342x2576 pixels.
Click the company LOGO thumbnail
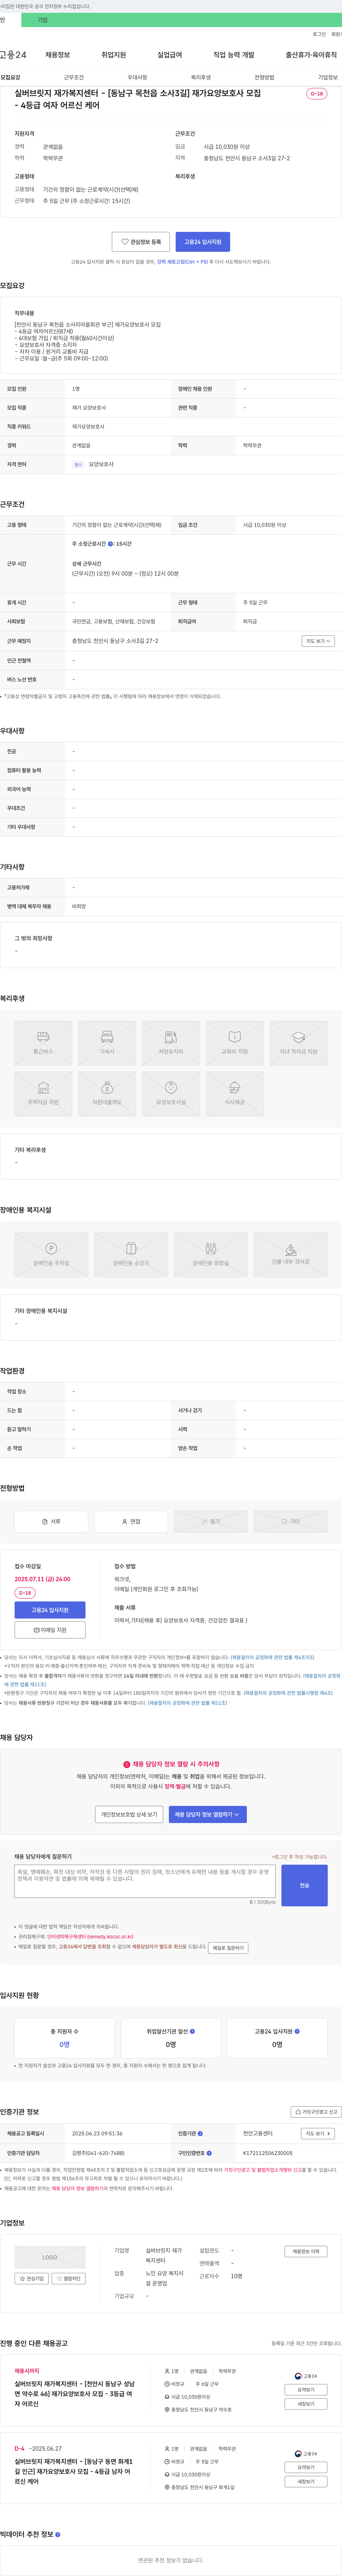[50, 2257]
